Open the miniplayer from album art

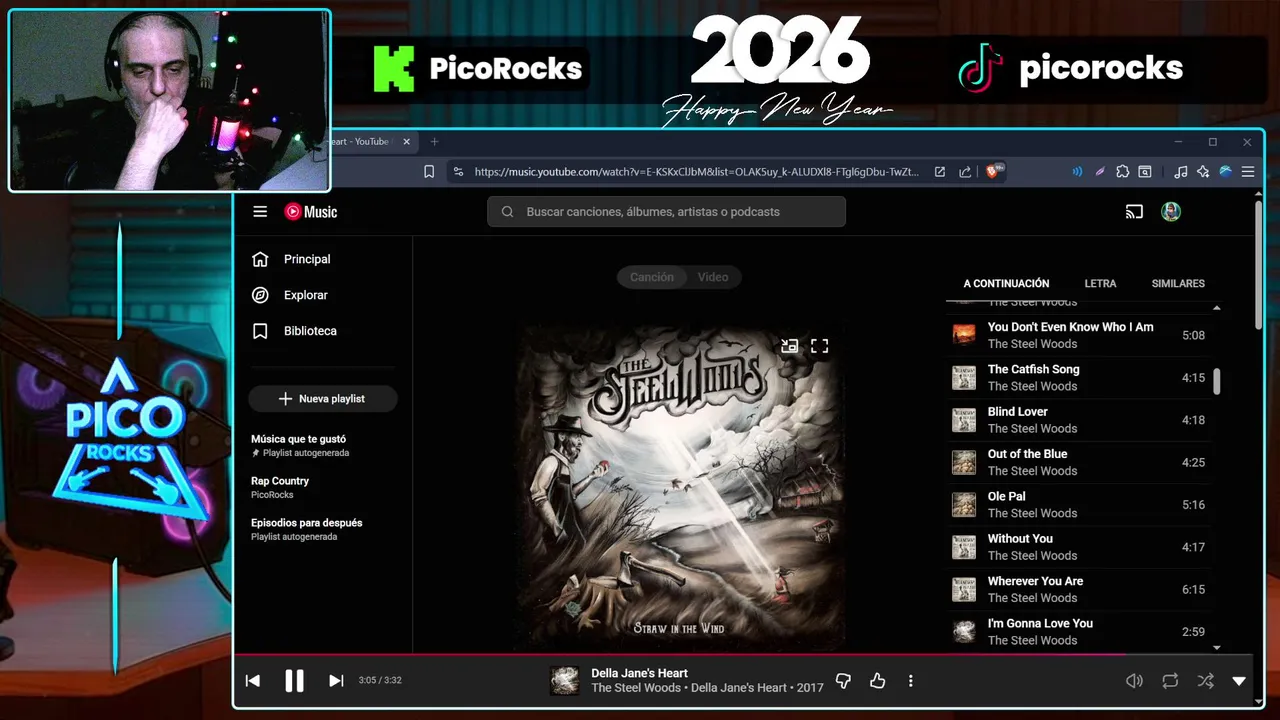[x=789, y=346]
